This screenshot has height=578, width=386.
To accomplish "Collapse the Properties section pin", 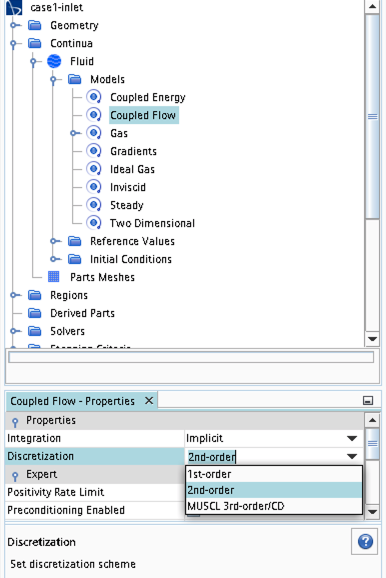I will [x=15, y=421].
